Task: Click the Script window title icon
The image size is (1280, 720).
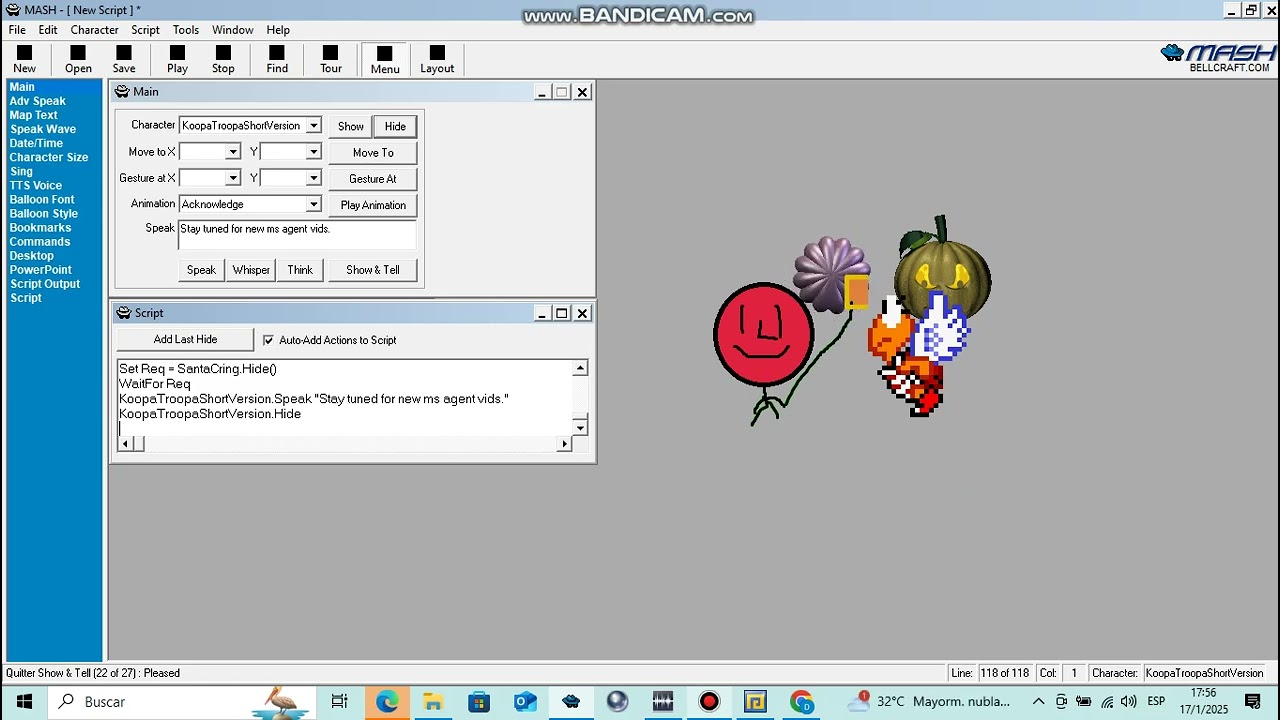Action: click(124, 314)
